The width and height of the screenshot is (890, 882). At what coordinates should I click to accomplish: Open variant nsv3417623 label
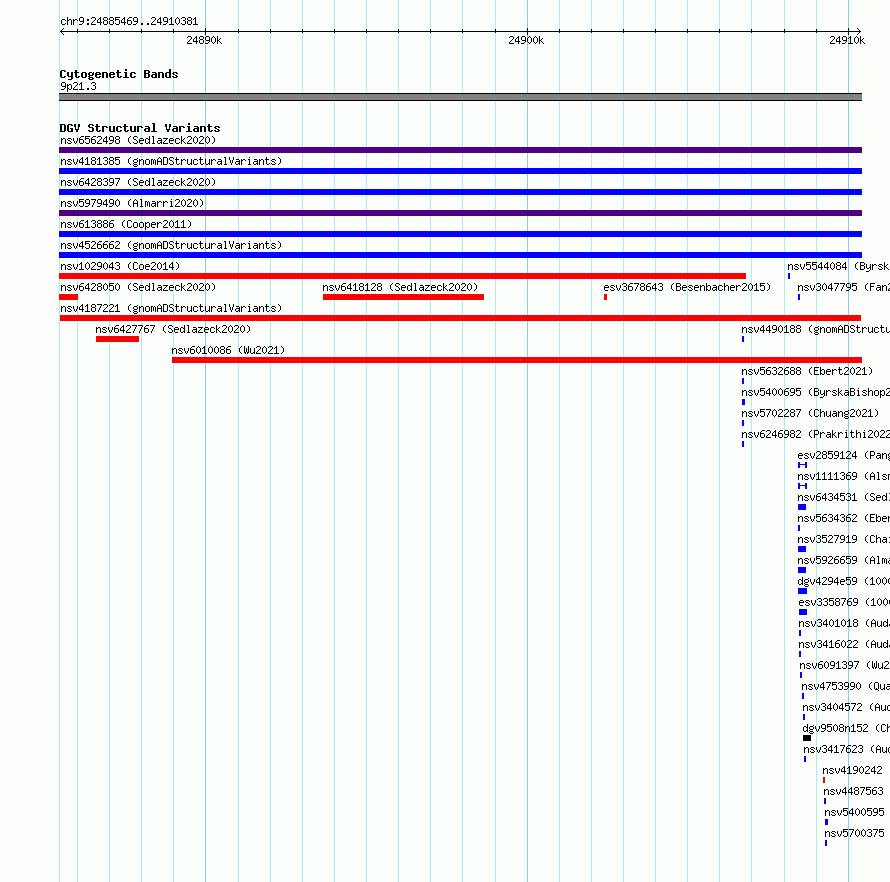coord(846,749)
